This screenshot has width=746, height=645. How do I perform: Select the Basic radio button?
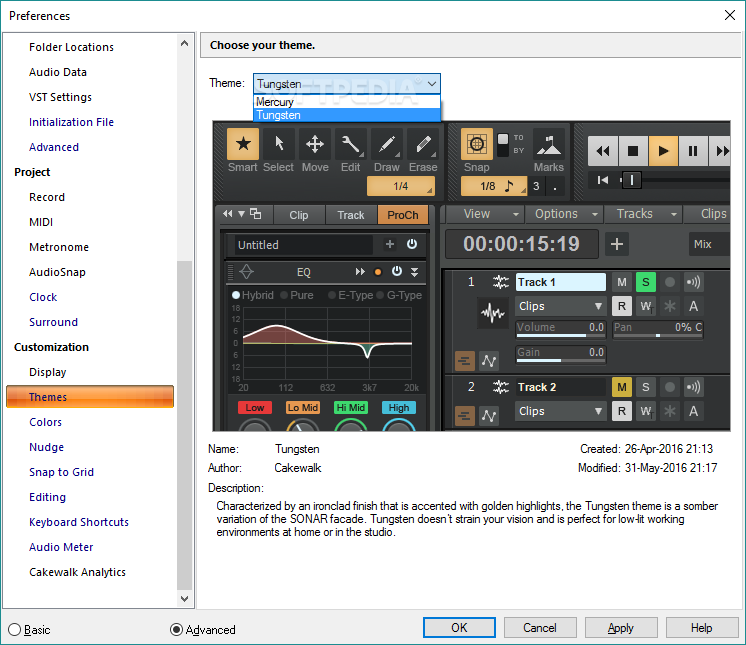pos(15,630)
